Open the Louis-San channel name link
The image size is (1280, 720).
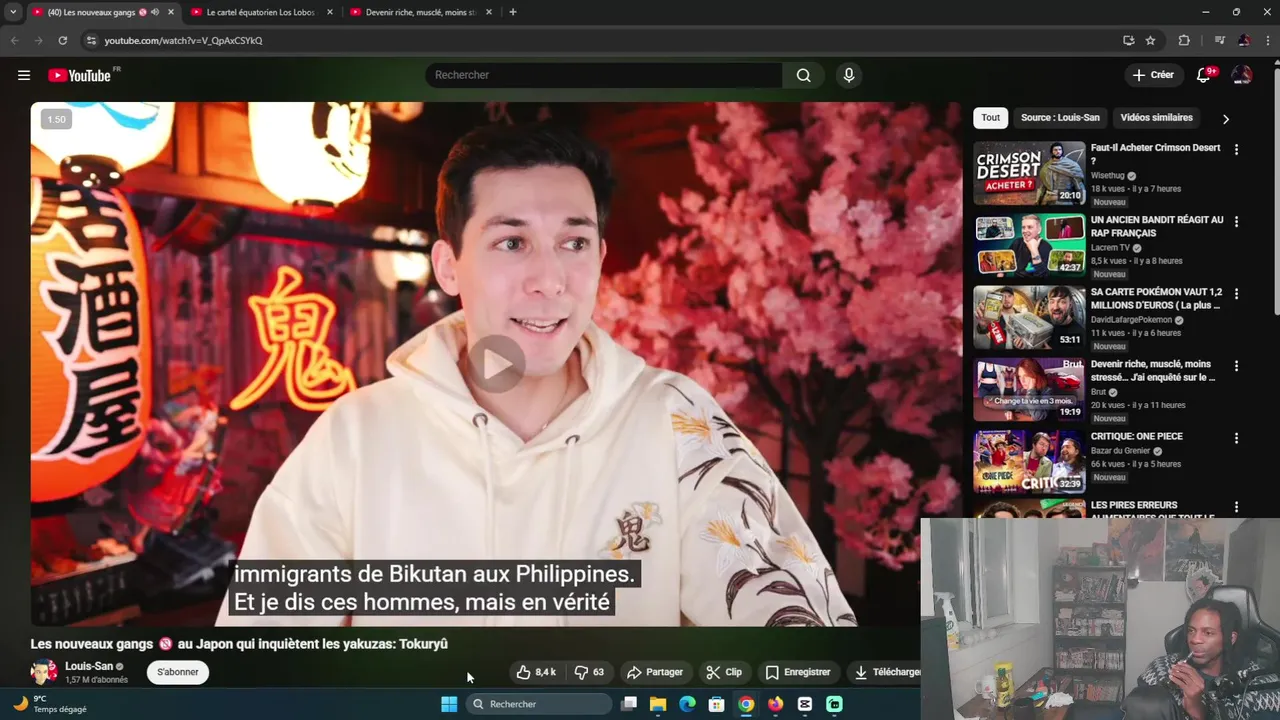pos(89,666)
